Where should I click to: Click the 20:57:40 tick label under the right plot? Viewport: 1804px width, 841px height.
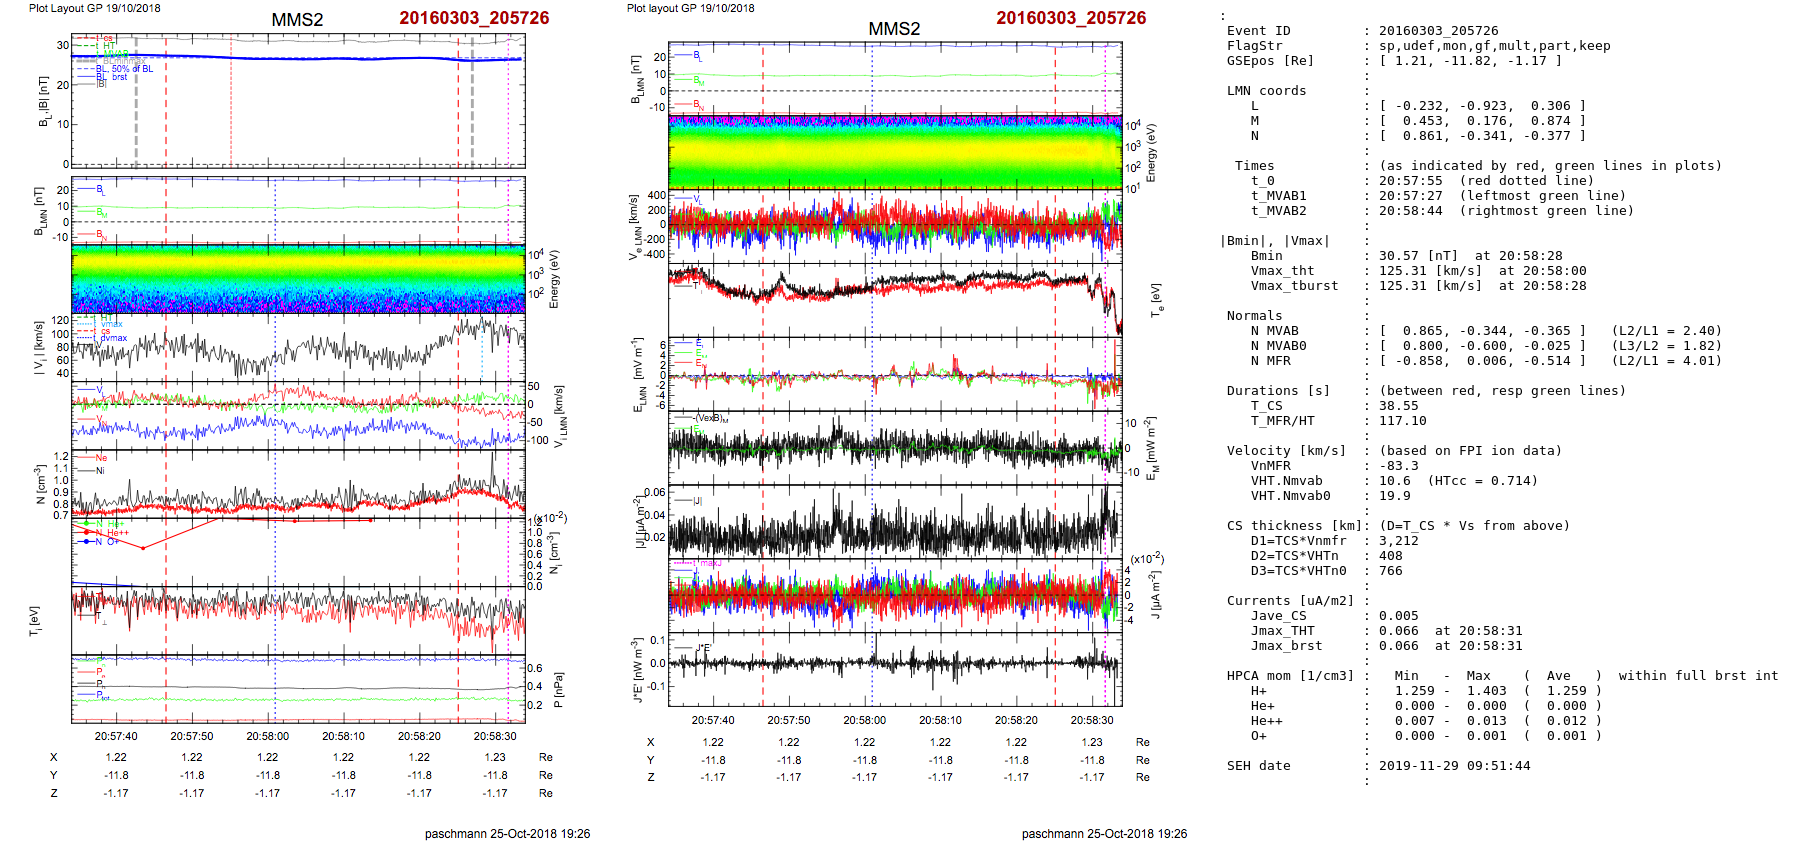(713, 720)
